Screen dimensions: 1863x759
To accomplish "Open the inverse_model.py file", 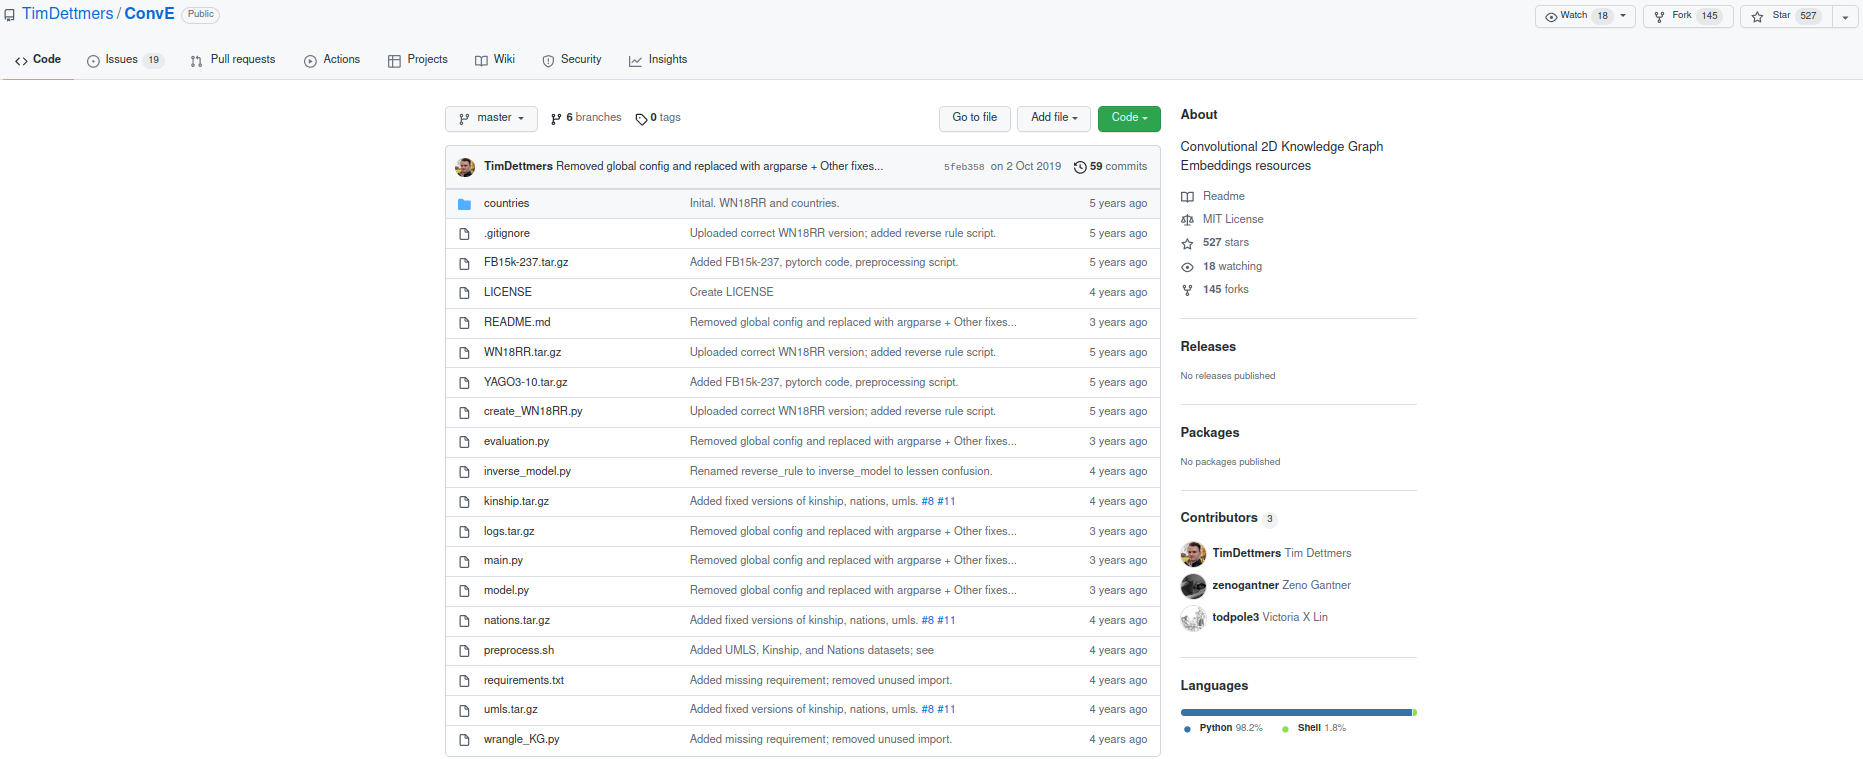I will click(527, 472).
